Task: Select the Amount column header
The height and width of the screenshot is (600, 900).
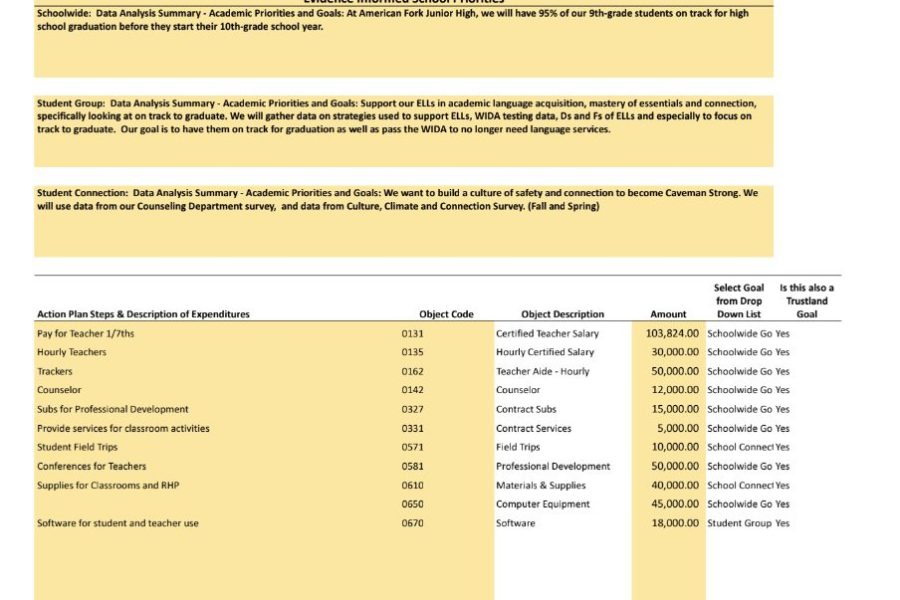Action: 668,314
